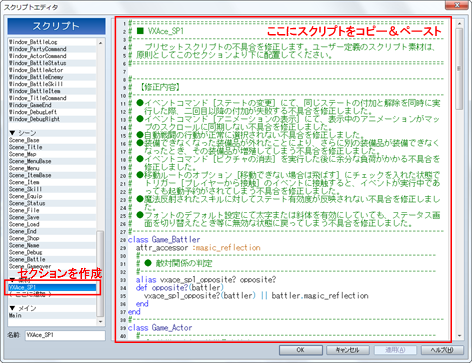Click the 'alias vxace_sp1_opposite? opposite?' line
The height and width of the screenshot is (363, 472).
click(x=206, y=280)
